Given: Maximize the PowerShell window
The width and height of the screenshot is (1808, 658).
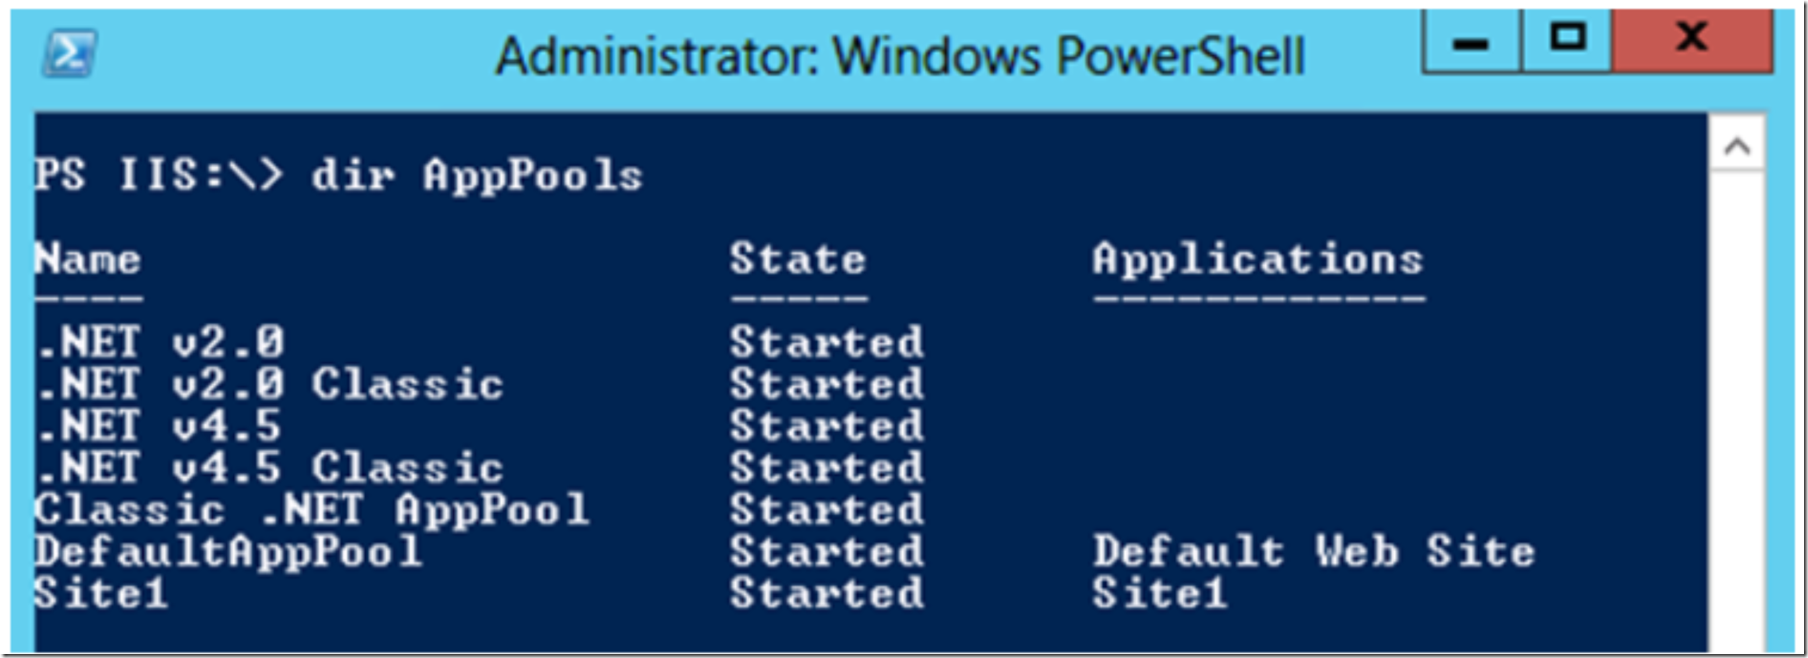Looking at the screenshot, I should (x=1567, y=41).
